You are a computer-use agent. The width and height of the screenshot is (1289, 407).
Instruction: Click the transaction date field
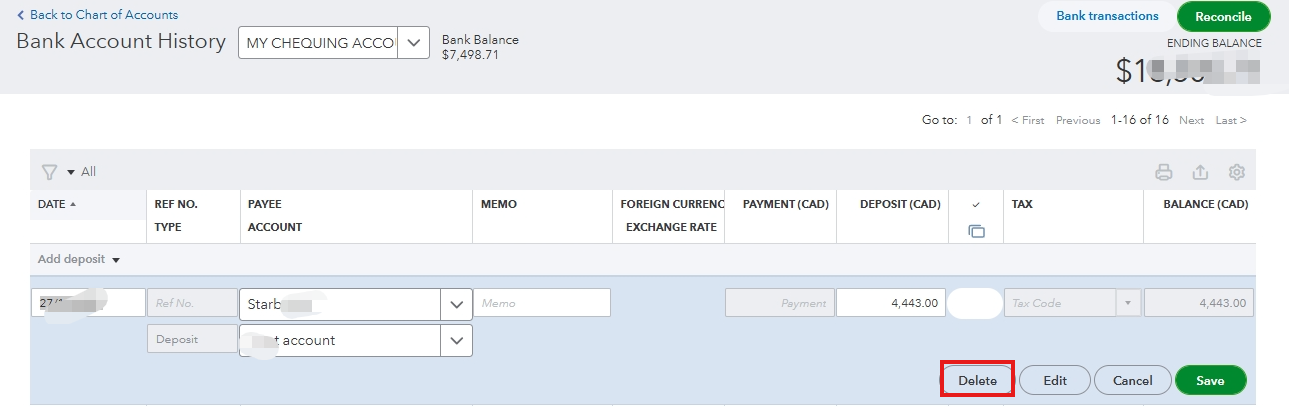pos(88,303)
